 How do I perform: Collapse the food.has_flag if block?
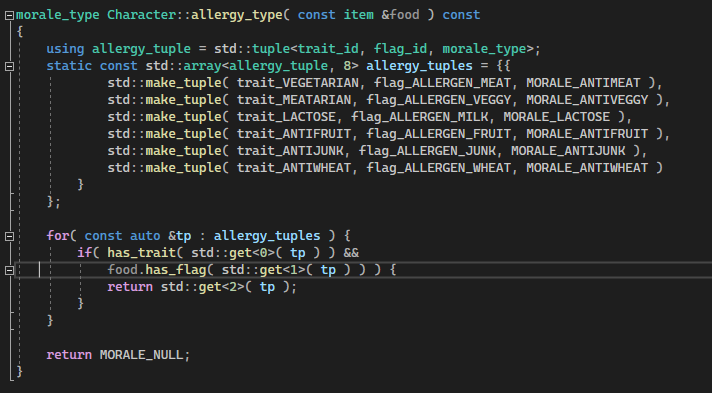coord(9,270)
